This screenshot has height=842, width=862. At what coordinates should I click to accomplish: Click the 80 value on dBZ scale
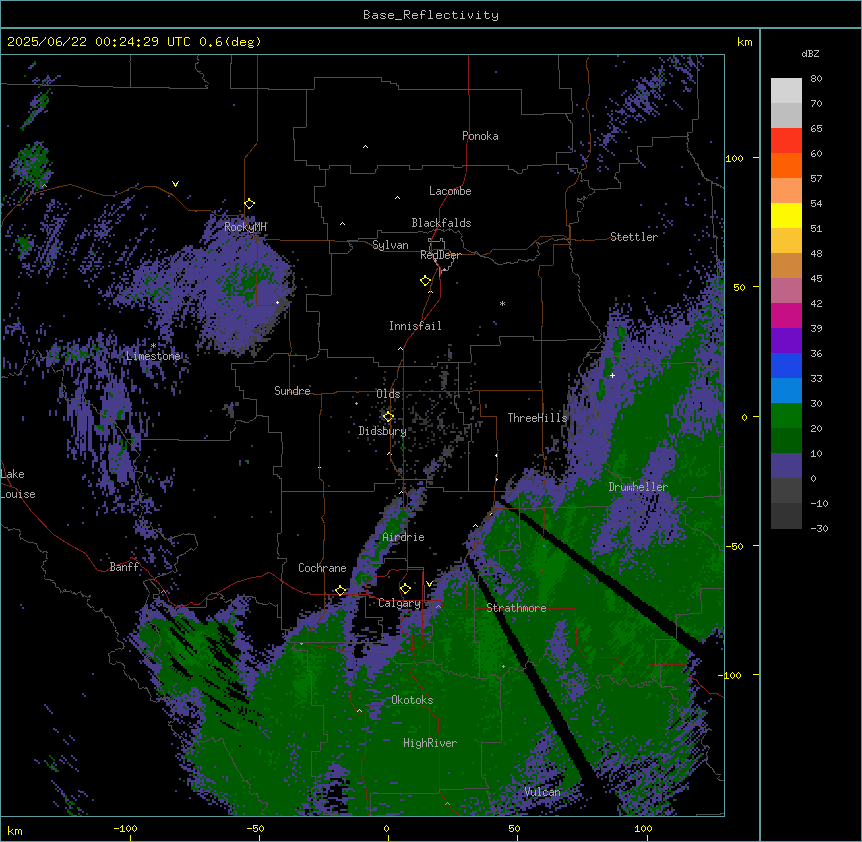(x=816, y=79)
